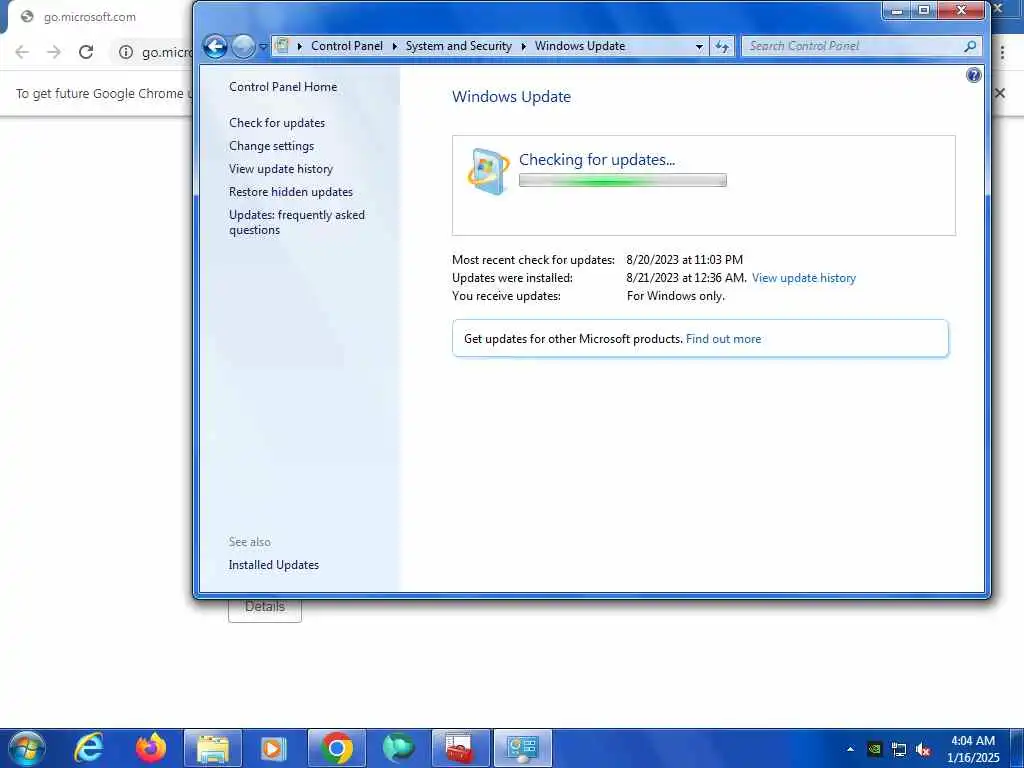1024x768 pixels.
Task: Click Check for updates link
Action: 277,123
